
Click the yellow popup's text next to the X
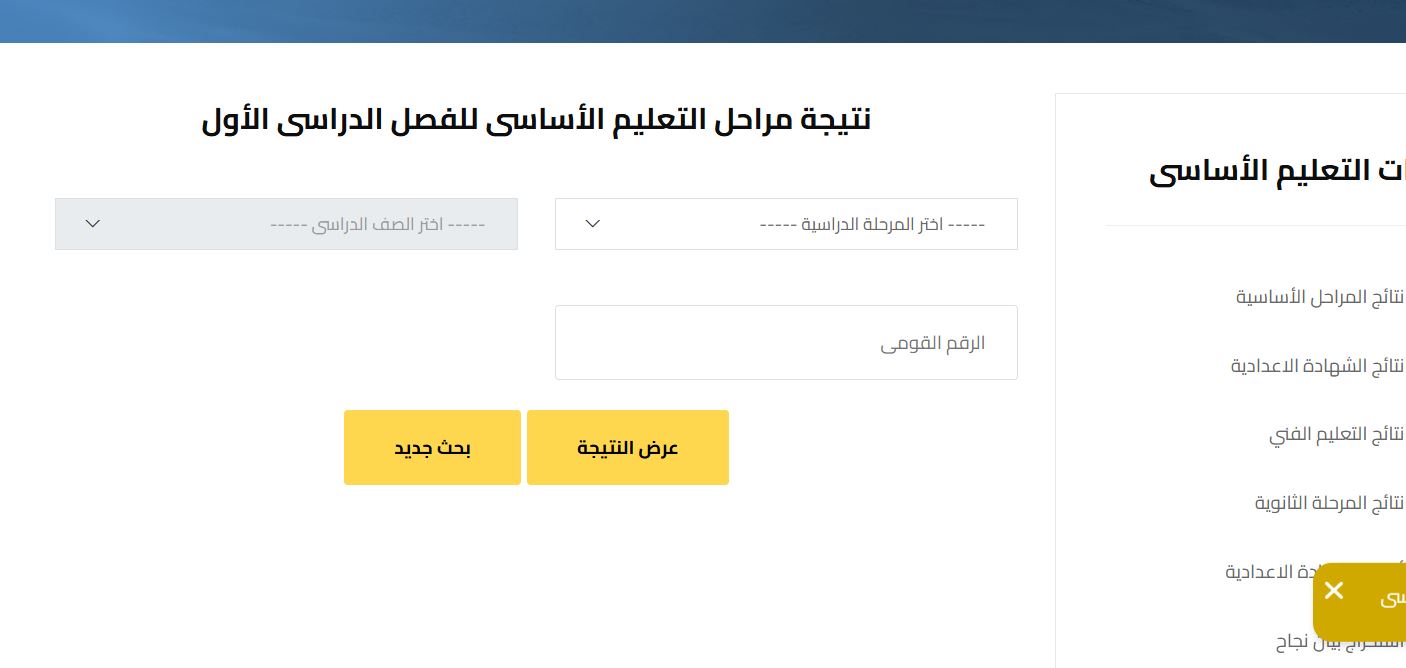(1391, 599)
